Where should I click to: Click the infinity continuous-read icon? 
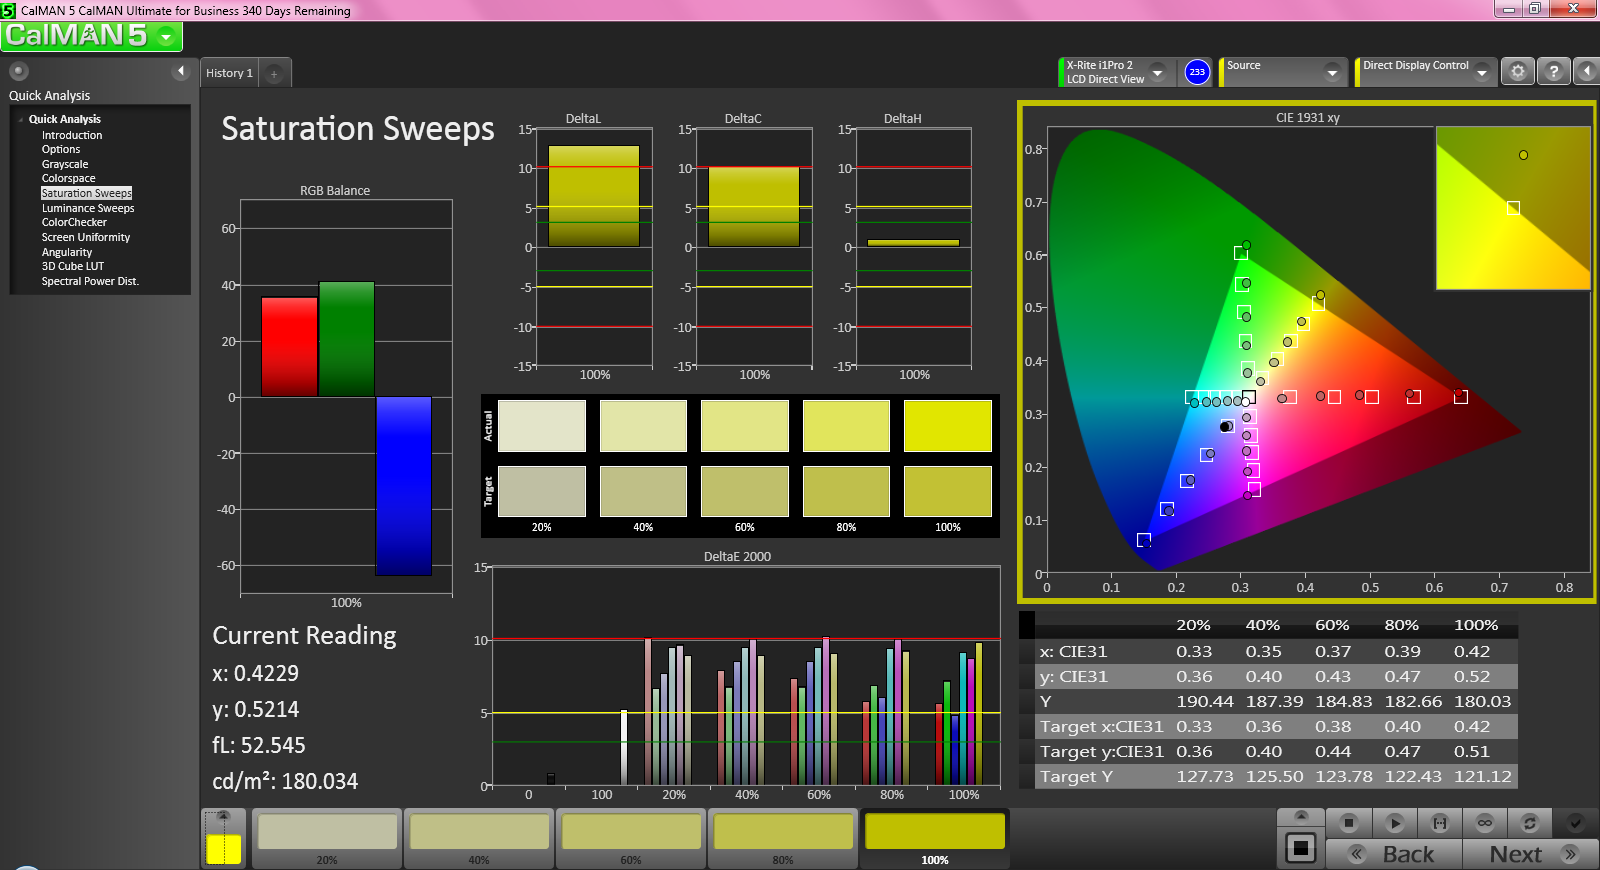point(1485,823)
